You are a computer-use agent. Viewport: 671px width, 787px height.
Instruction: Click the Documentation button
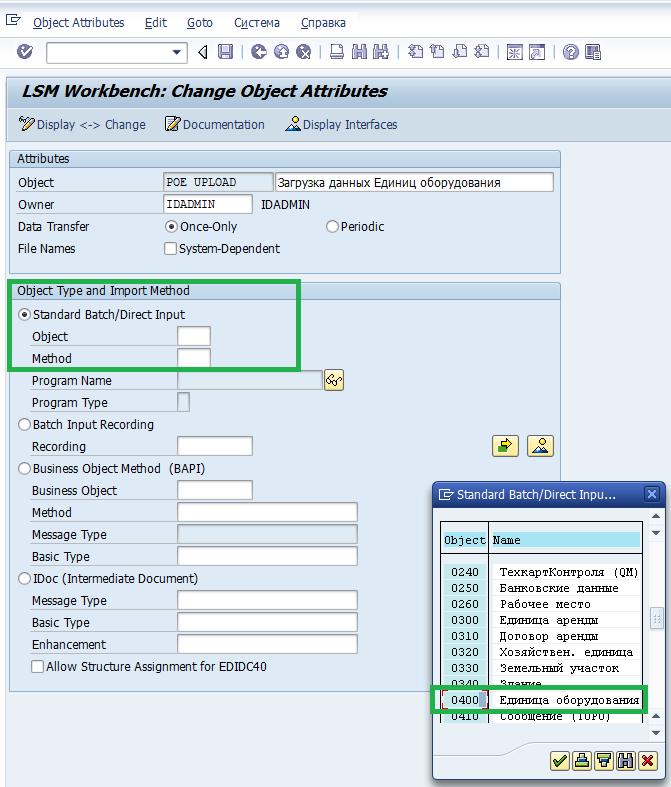point(215,124)
